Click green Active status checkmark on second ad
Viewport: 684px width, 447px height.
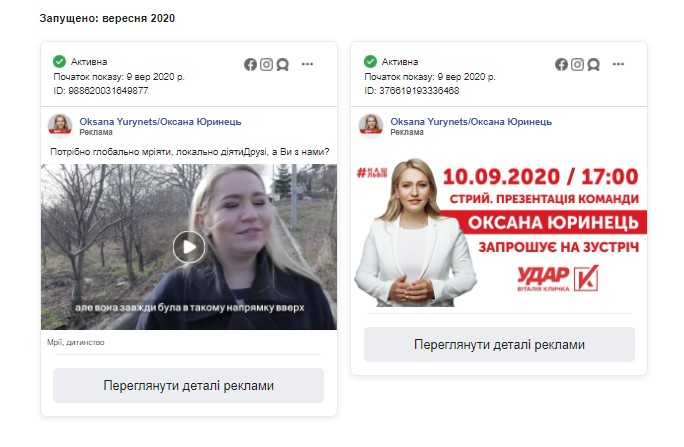370,61
